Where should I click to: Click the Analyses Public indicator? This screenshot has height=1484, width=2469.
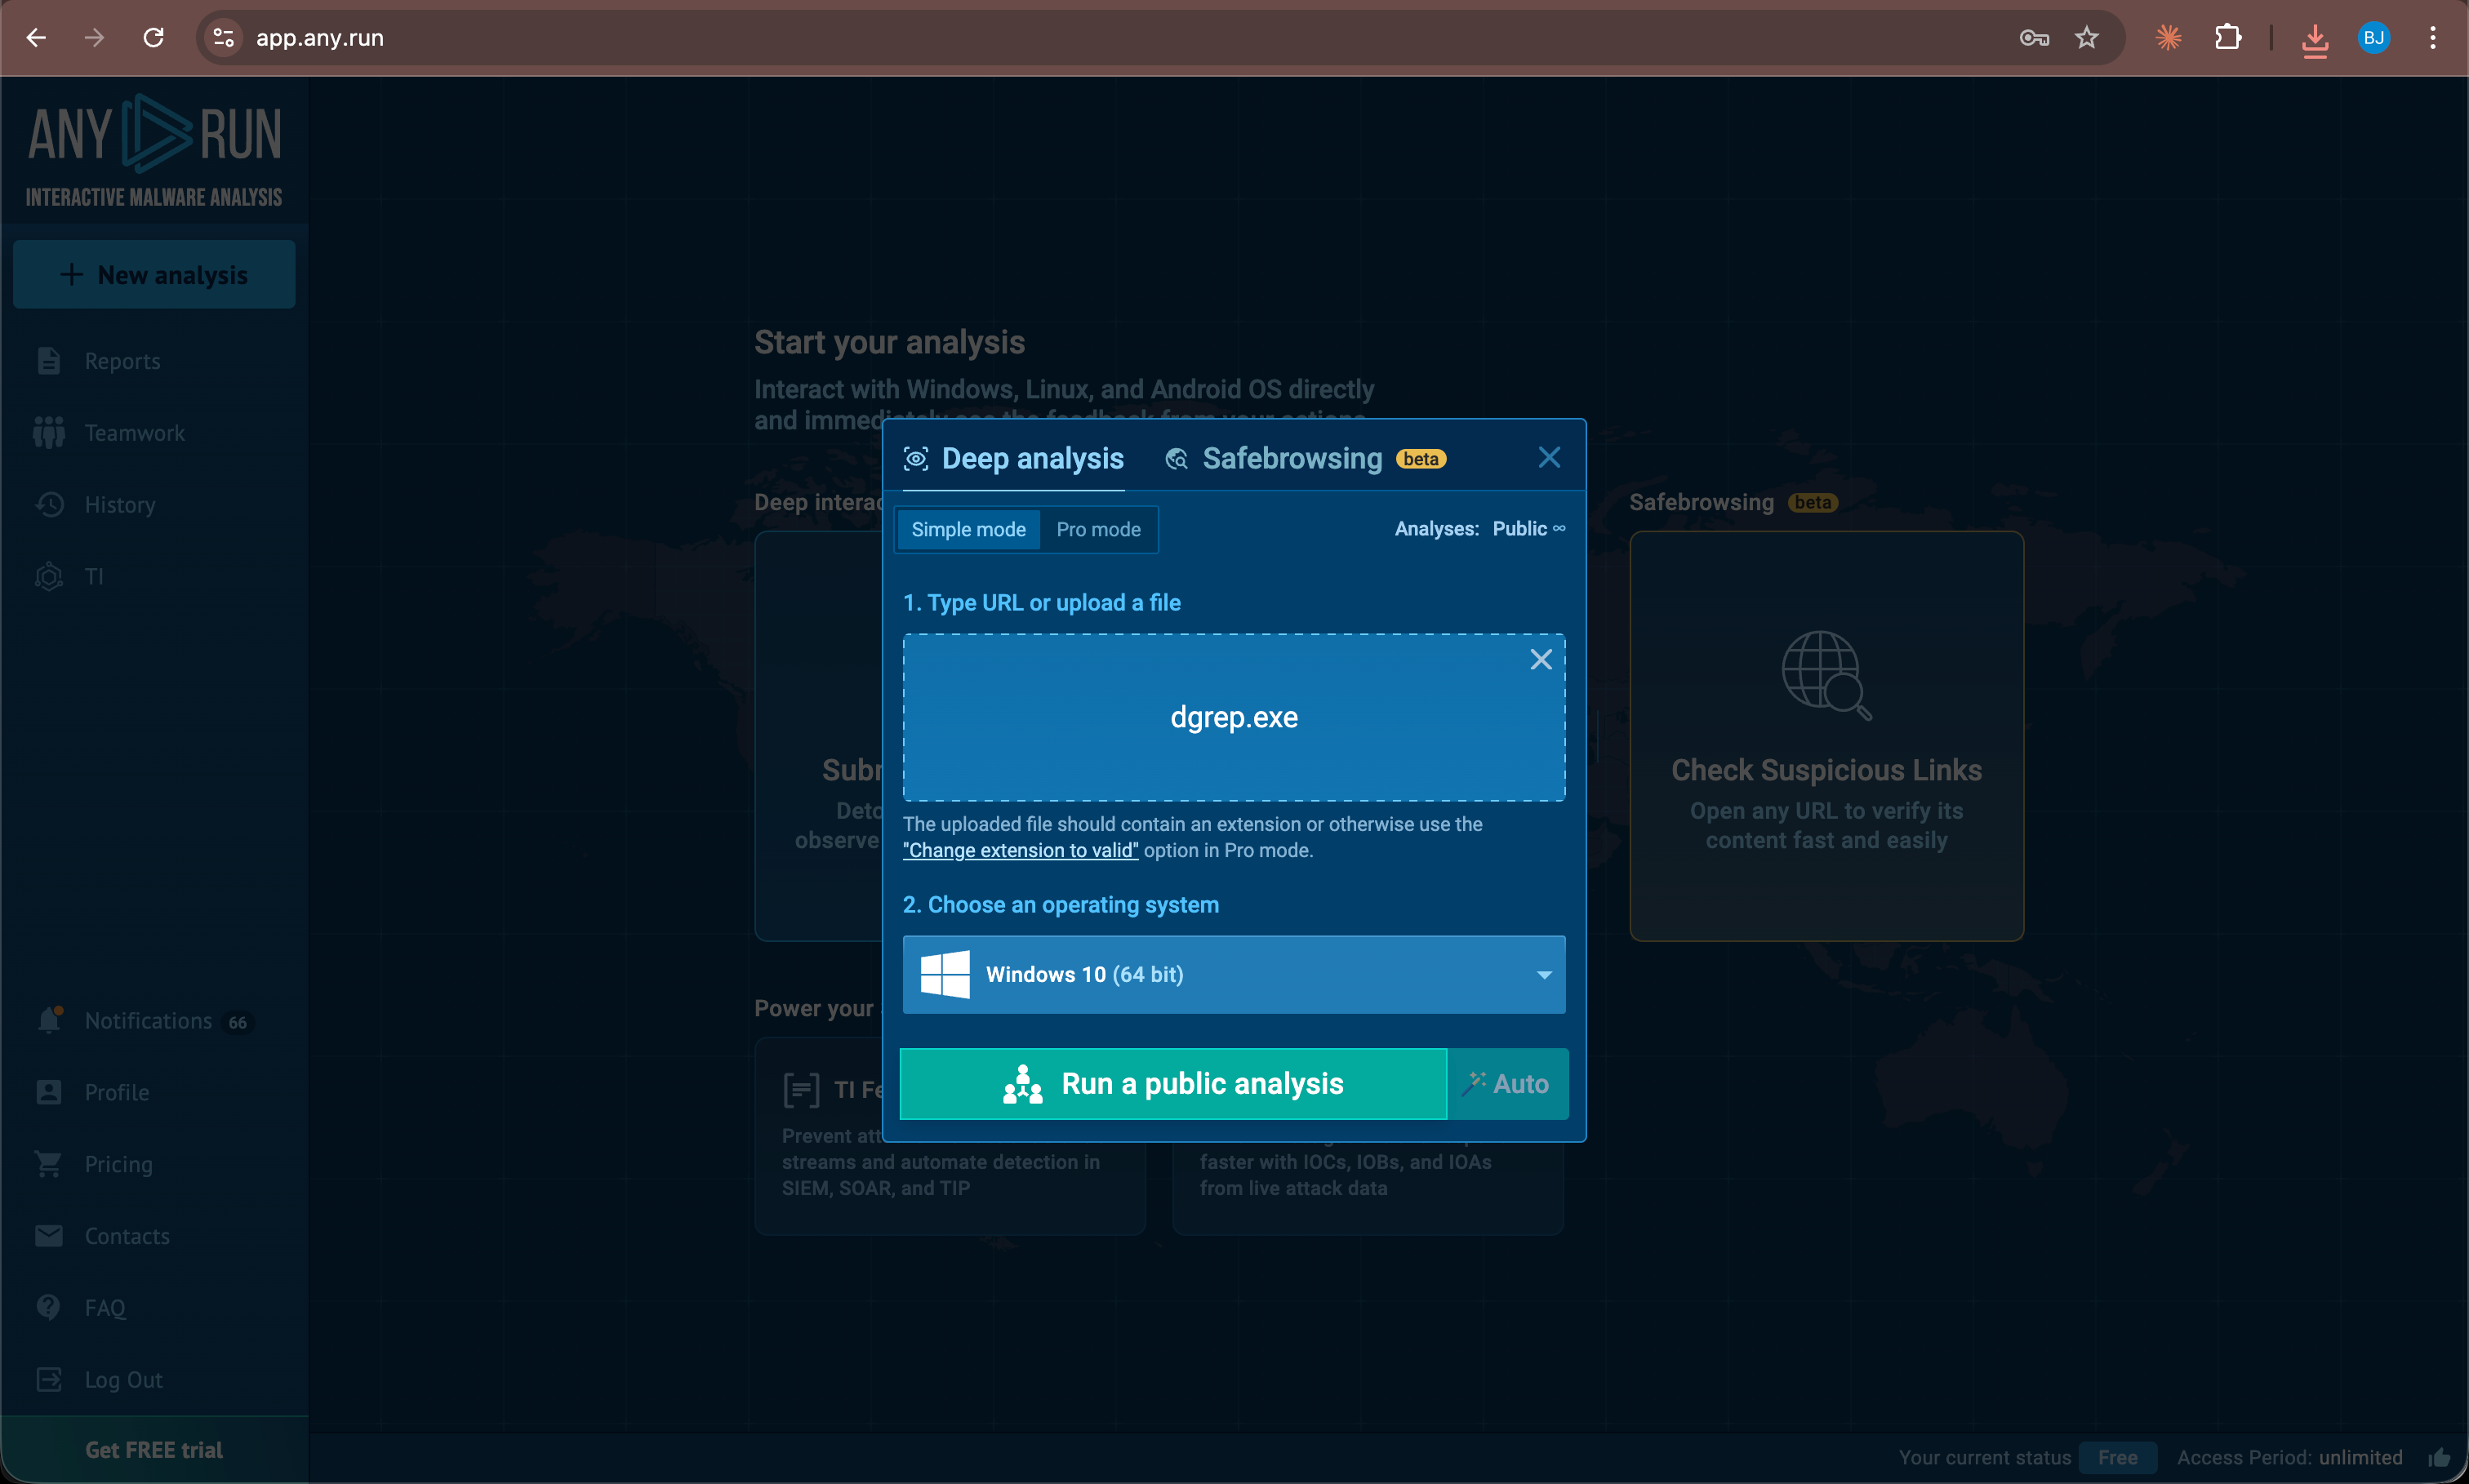point(1480,528)
